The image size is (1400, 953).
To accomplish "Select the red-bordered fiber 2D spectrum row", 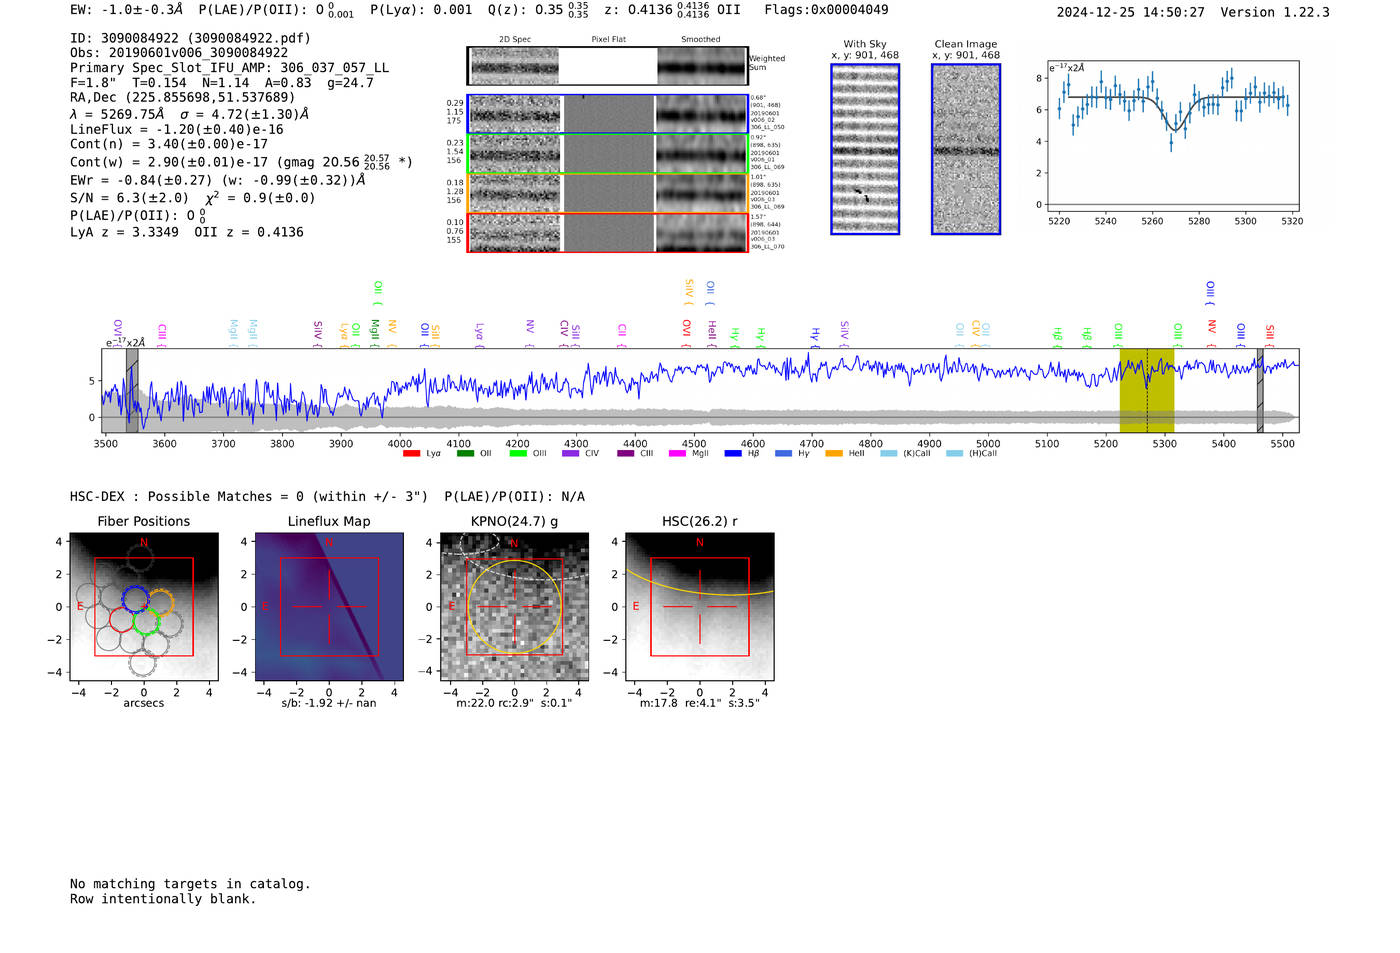I will tap(607, 232).
